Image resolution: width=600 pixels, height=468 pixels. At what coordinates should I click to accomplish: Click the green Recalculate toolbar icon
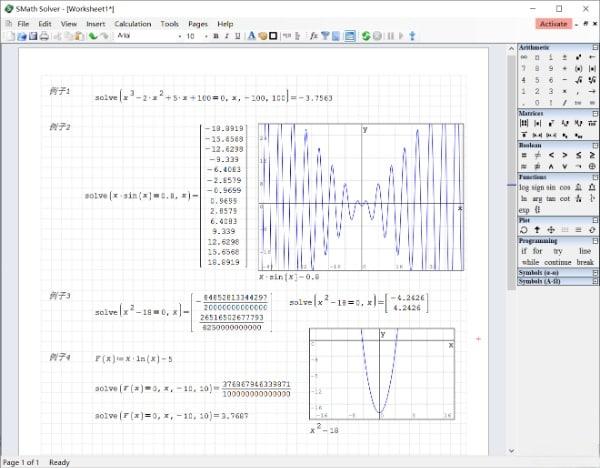click(366, 36)
